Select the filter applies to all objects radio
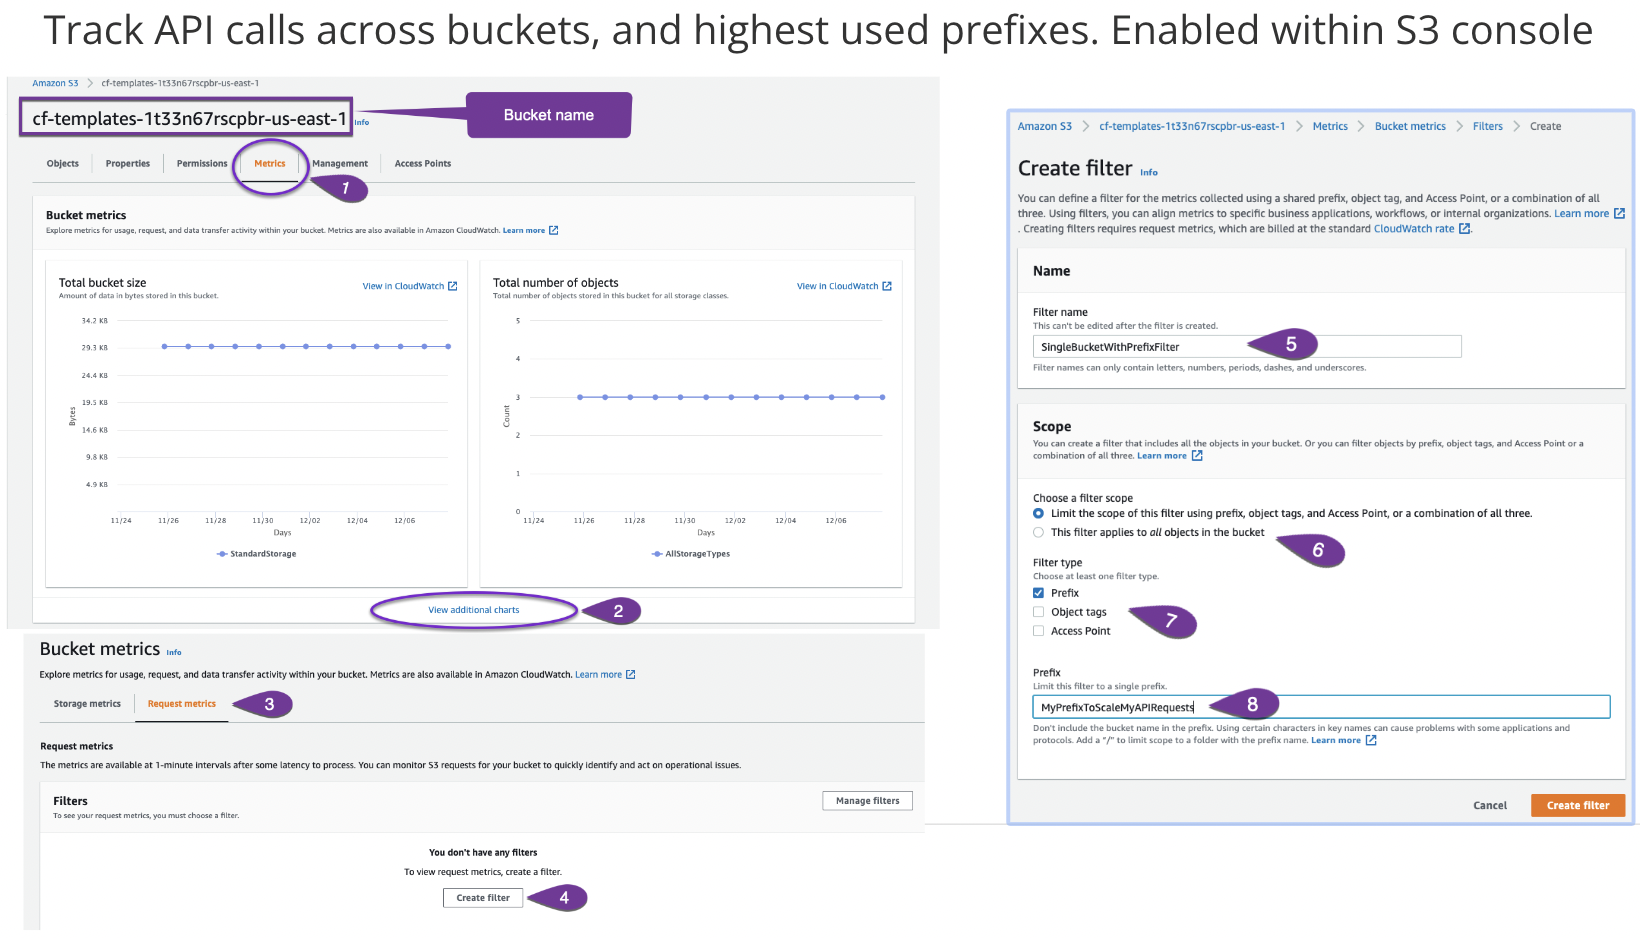The image size is (1640, 938). [1038, 532]
